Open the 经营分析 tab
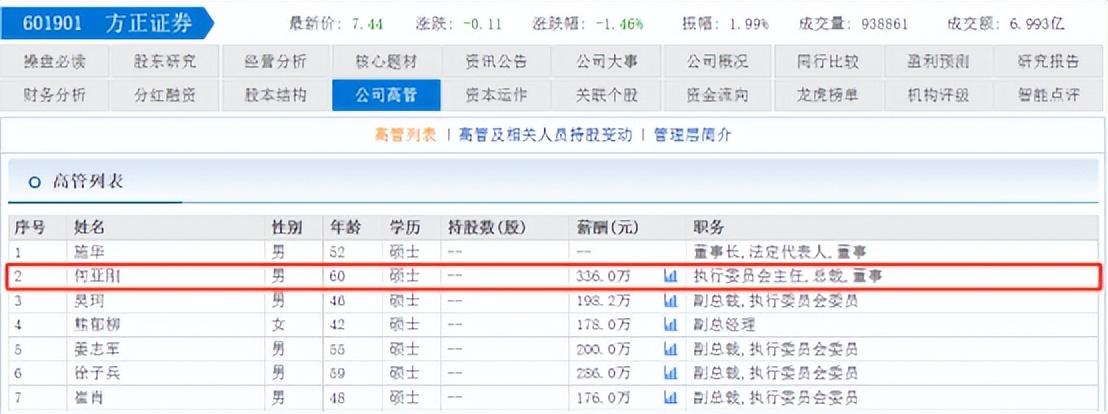Image resolution: width=1108 pixels, height=414 pixels. (x=276, y=61)
